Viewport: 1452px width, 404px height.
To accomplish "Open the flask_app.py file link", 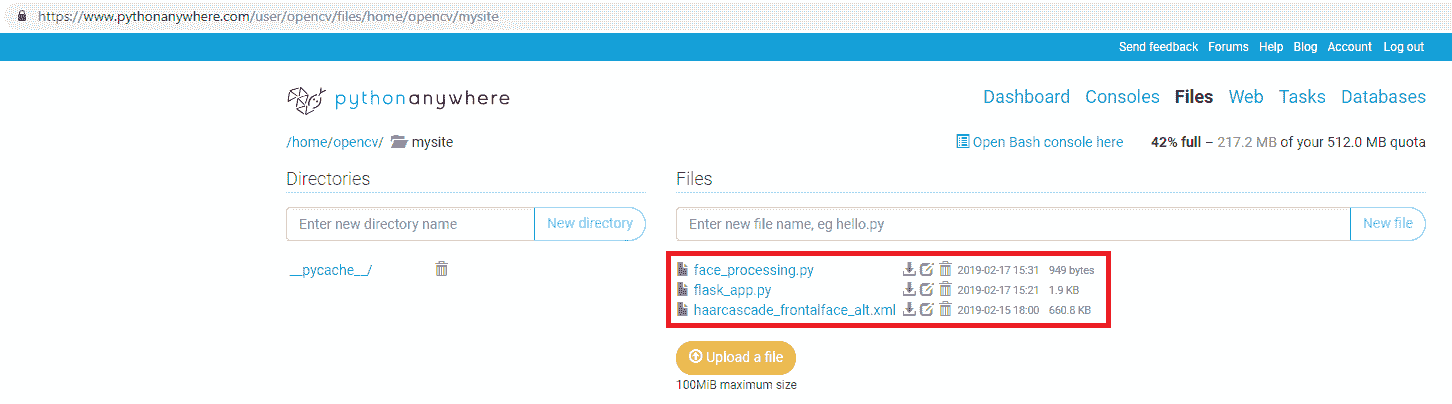I will click(732, 290).
